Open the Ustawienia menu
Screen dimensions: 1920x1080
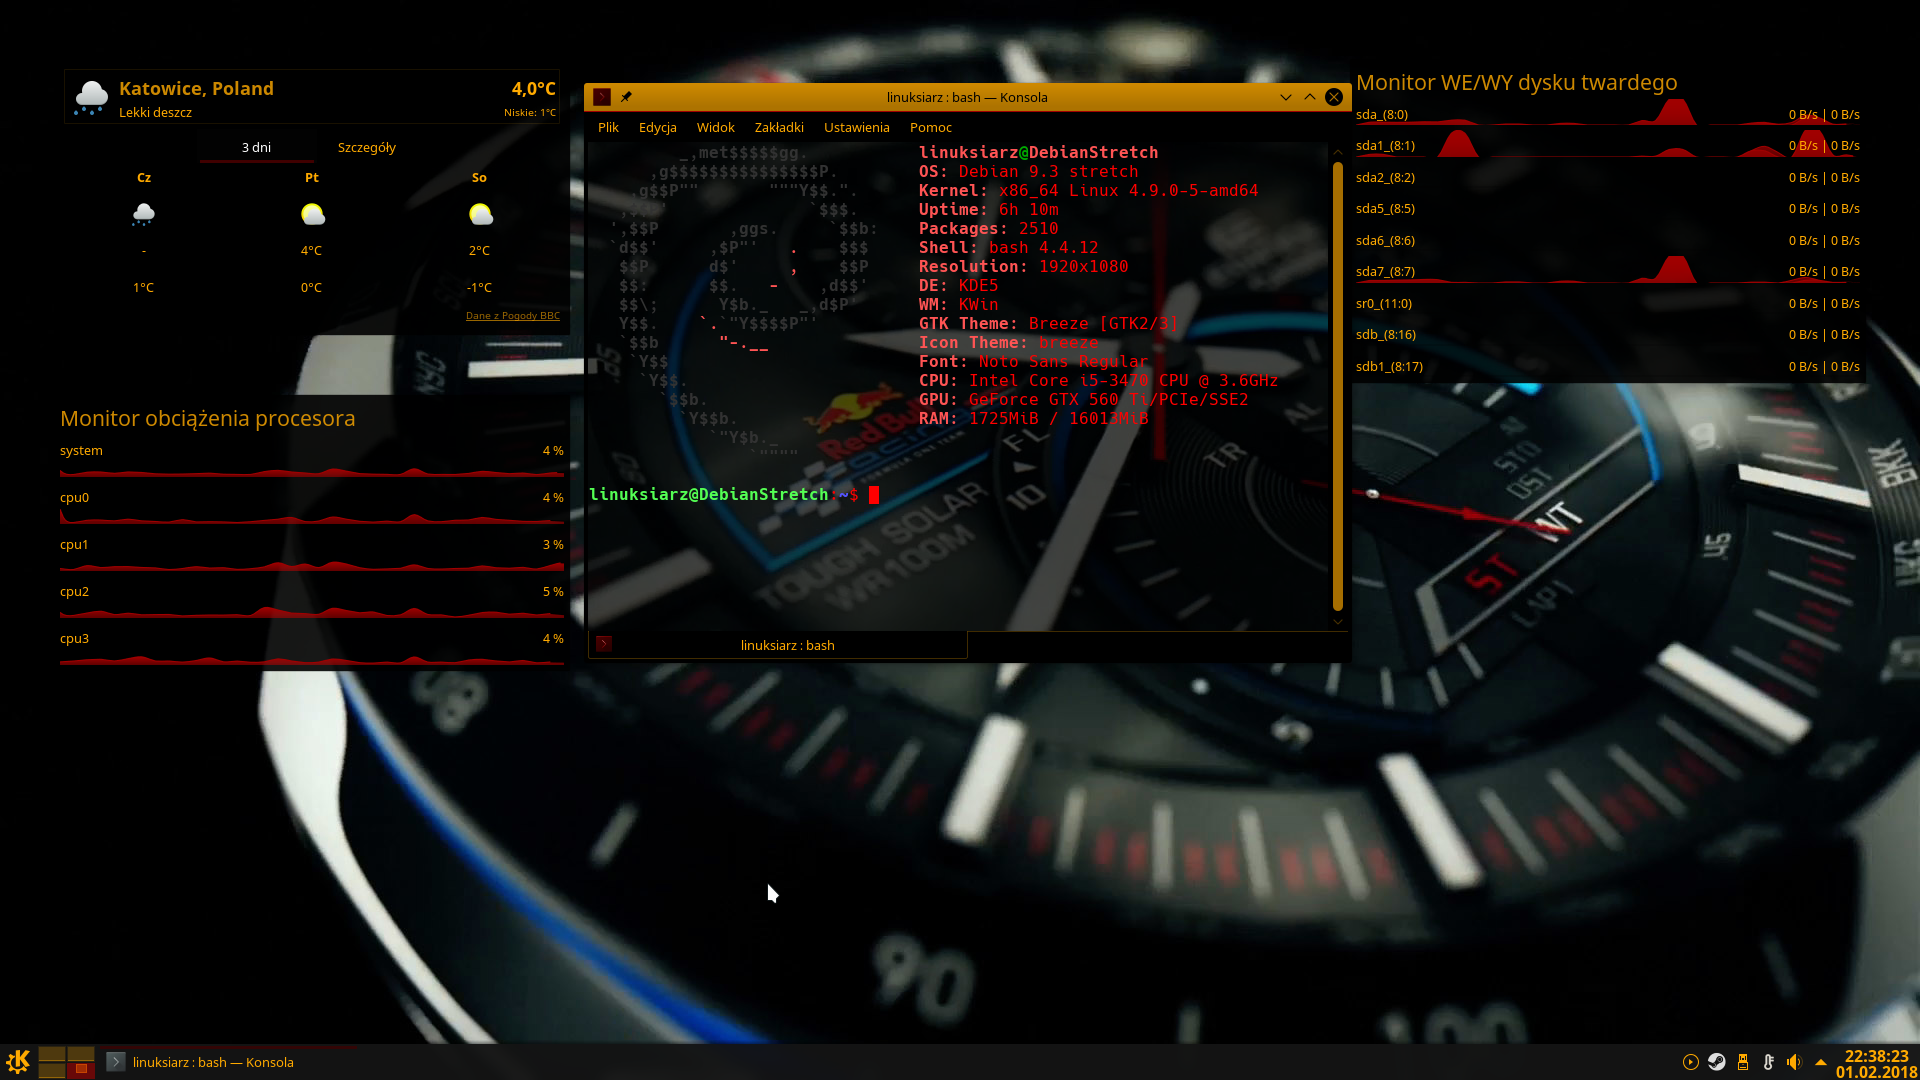[856, 127]
